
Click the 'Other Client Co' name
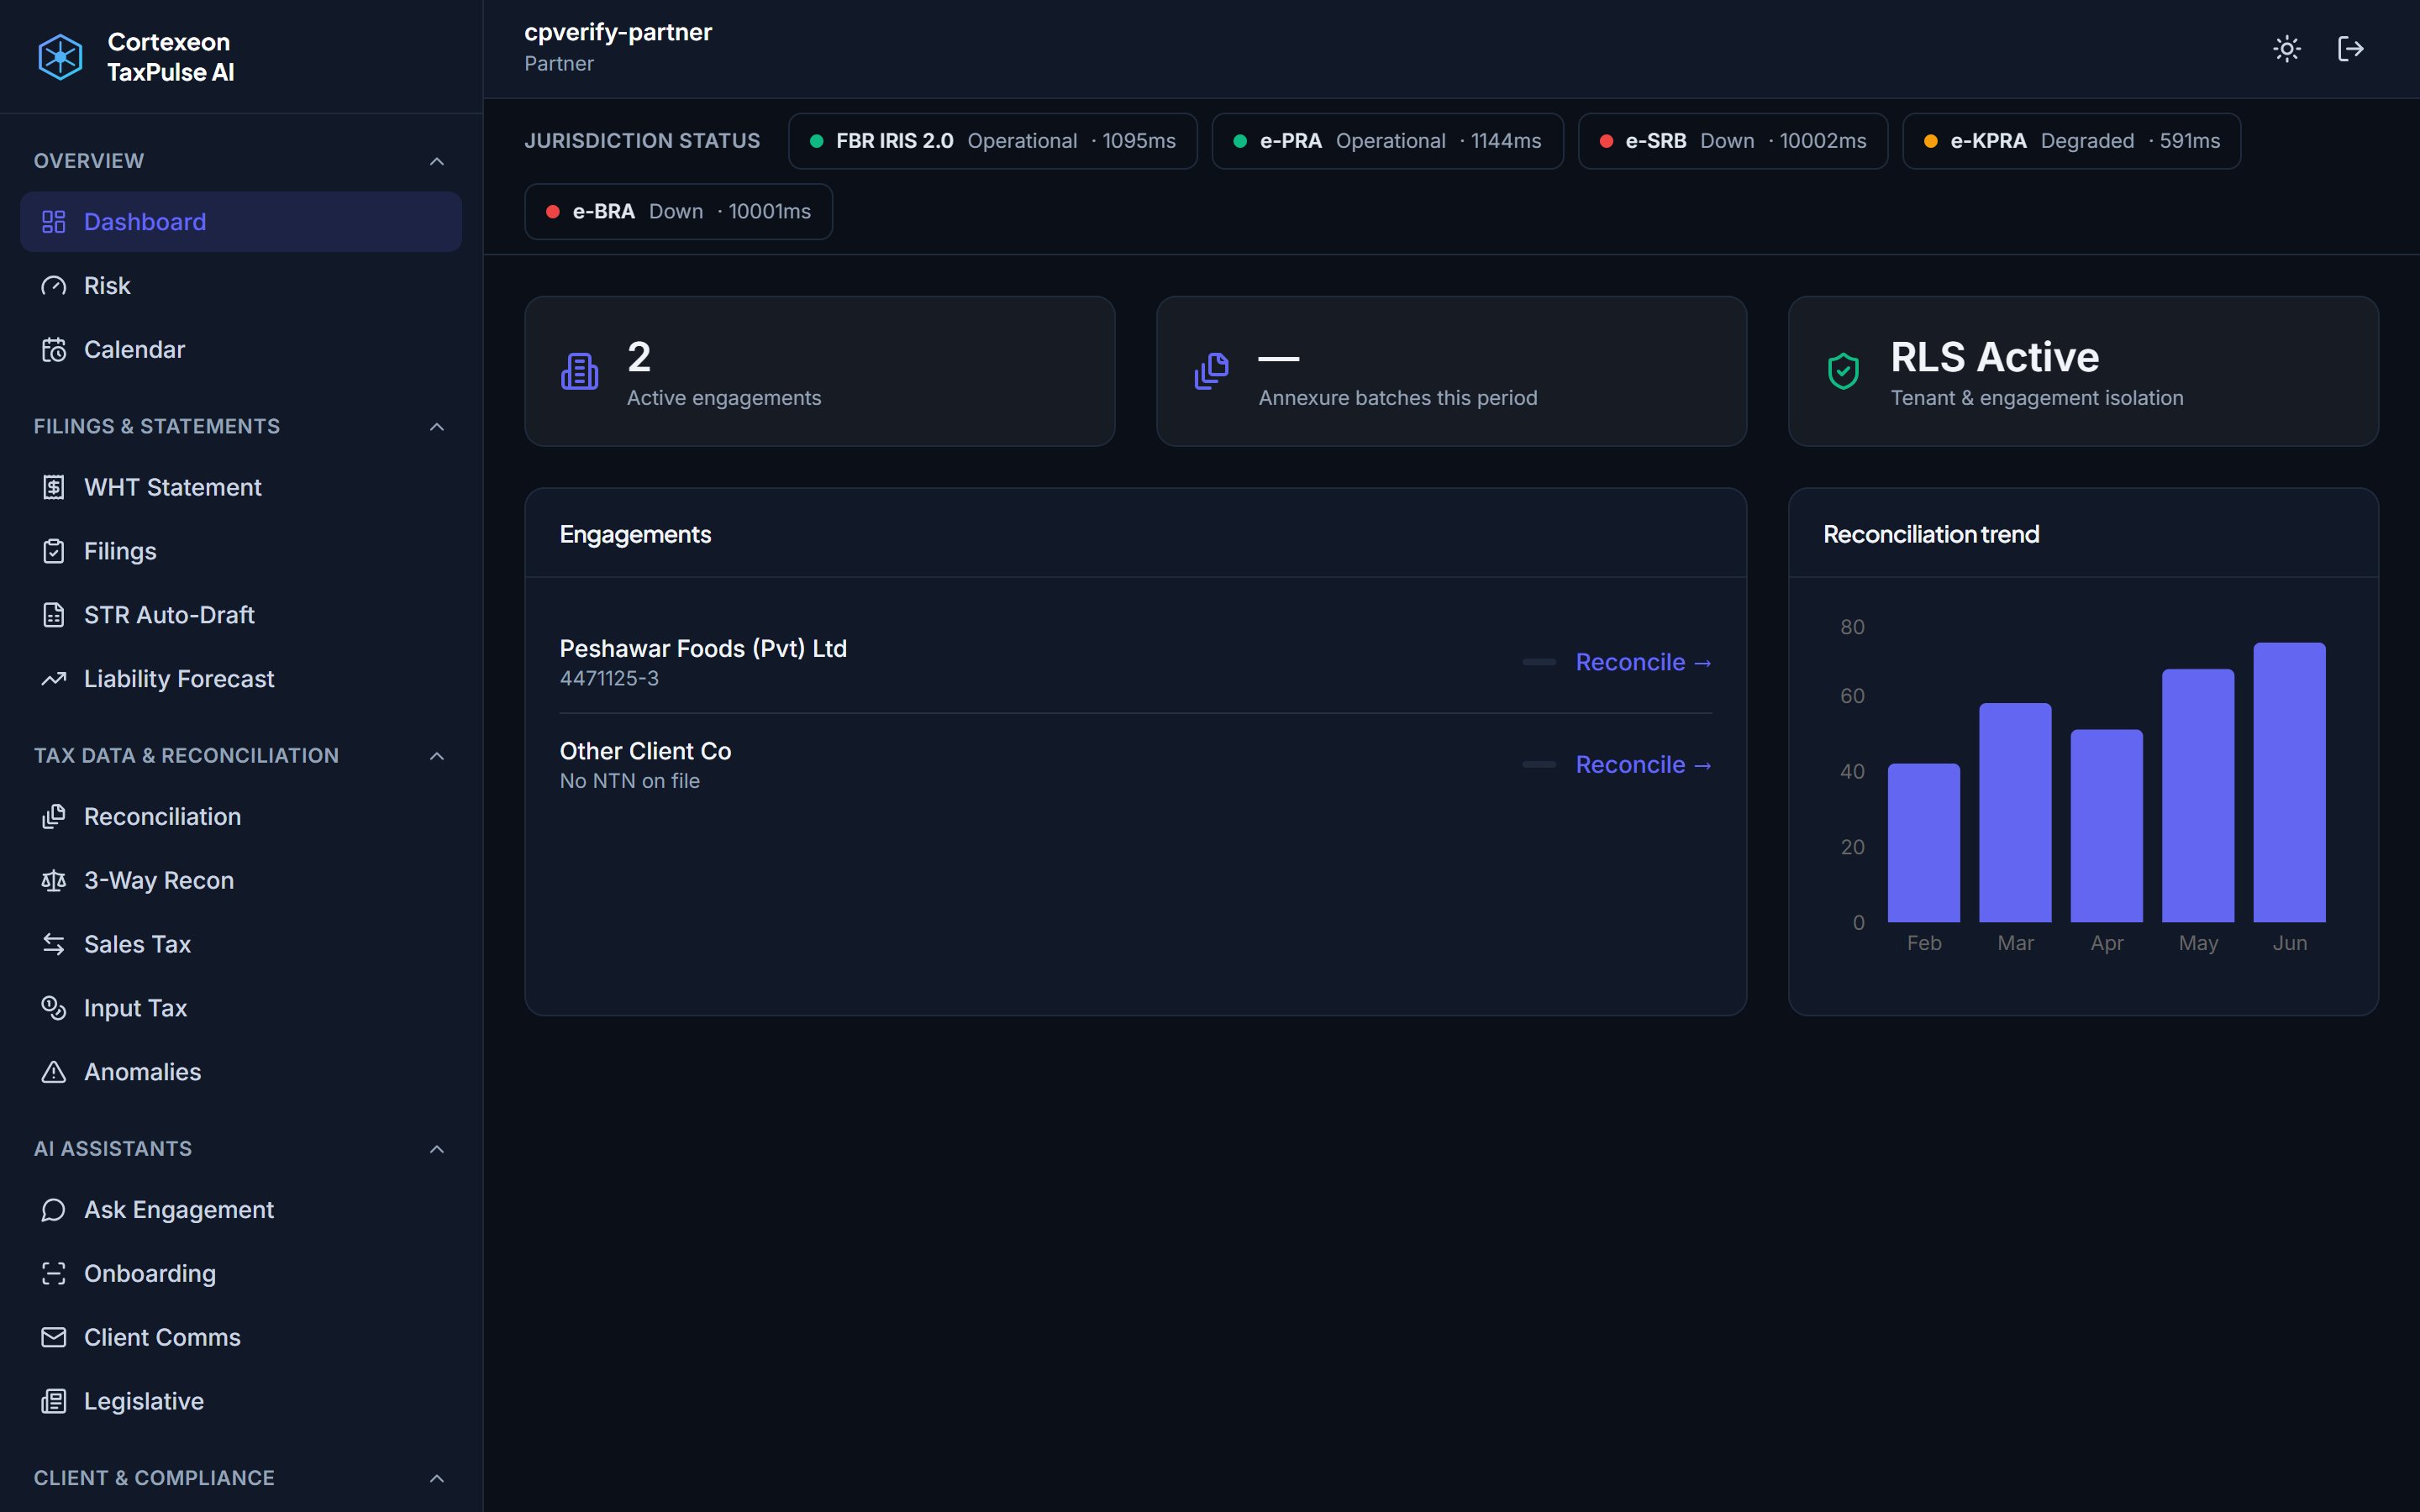[645, 751]
